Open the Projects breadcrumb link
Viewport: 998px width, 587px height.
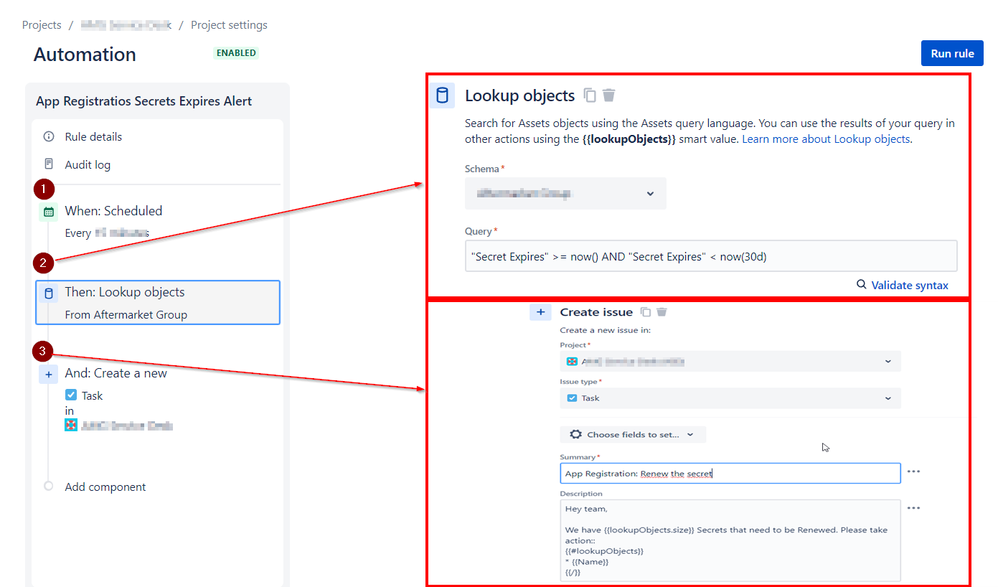pos(41,25)
